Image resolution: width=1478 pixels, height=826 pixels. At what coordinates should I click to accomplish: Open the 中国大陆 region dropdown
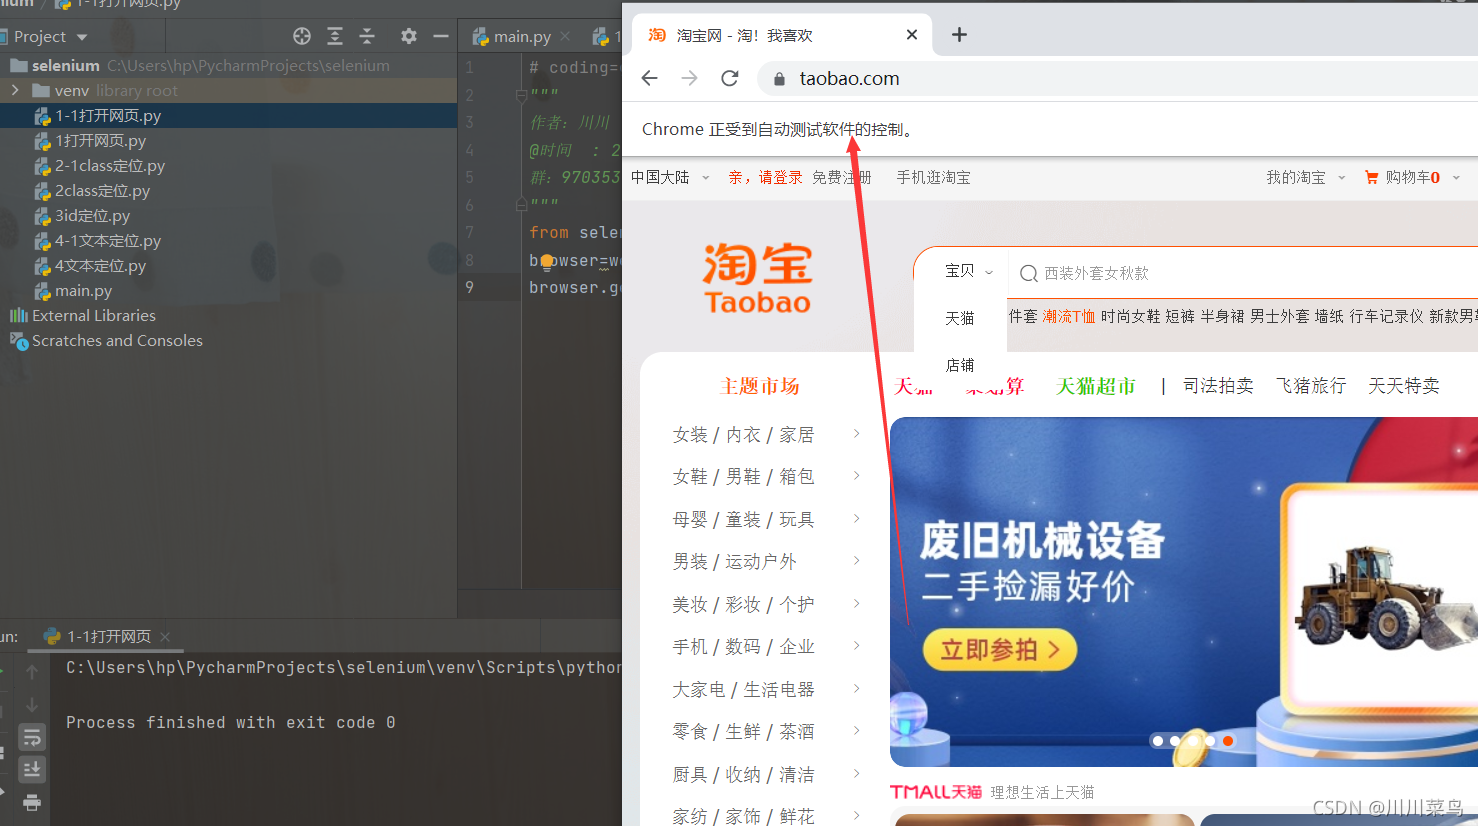tap(670, 177)
